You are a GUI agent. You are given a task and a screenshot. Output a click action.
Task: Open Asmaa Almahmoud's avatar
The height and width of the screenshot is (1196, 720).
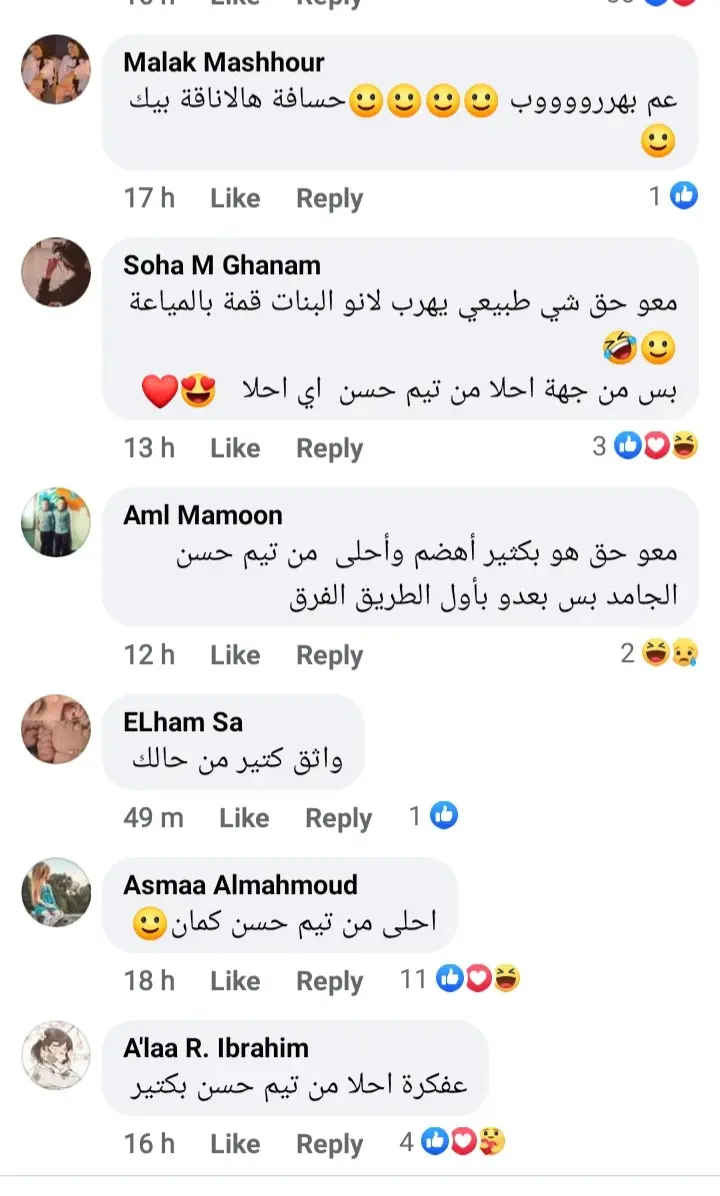(56, 892)
